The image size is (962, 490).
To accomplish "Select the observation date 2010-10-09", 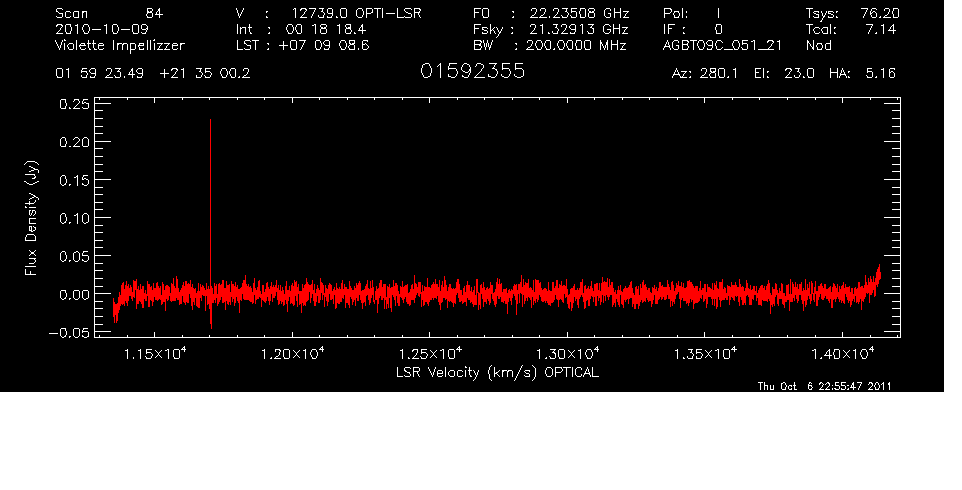I will point(102,29).
